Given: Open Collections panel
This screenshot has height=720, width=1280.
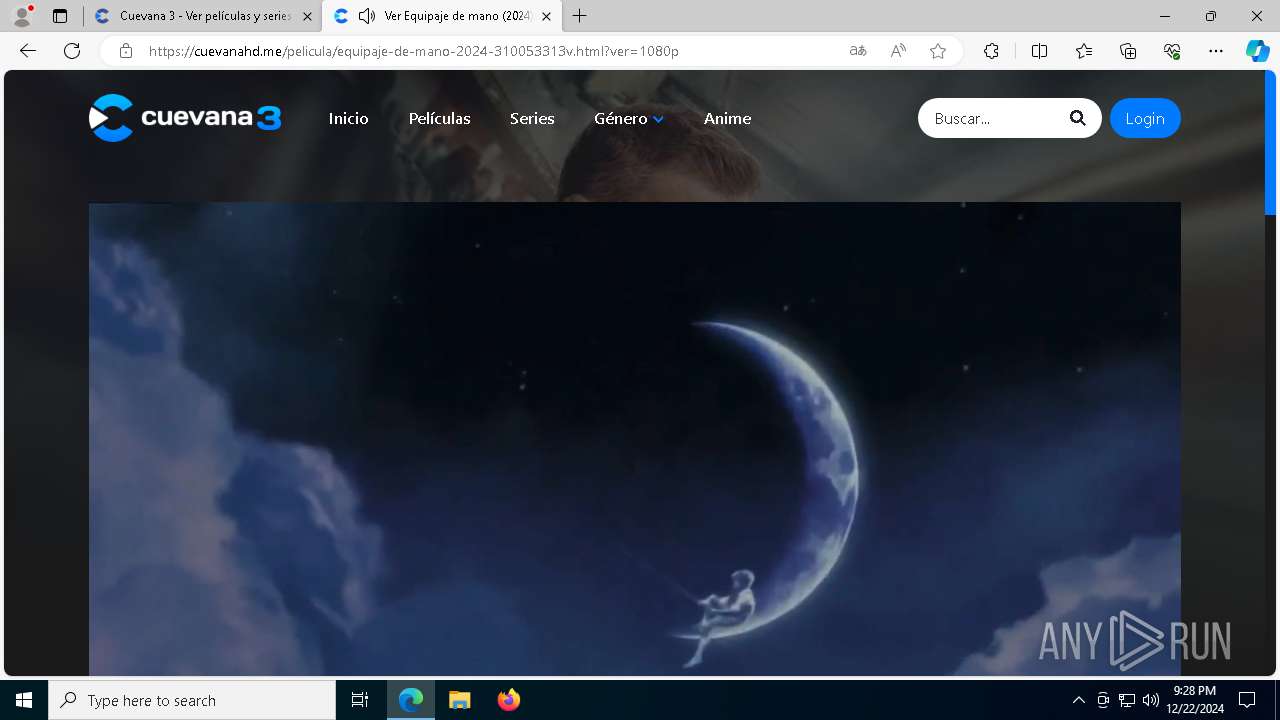Looking at the screenshot, I should pos(1128,51).
